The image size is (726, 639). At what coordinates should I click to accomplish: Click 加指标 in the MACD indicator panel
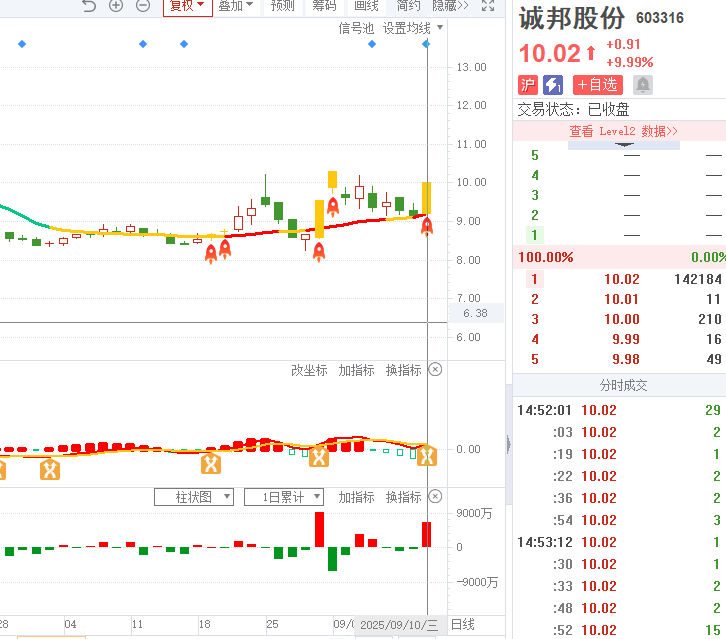[356, 370]
